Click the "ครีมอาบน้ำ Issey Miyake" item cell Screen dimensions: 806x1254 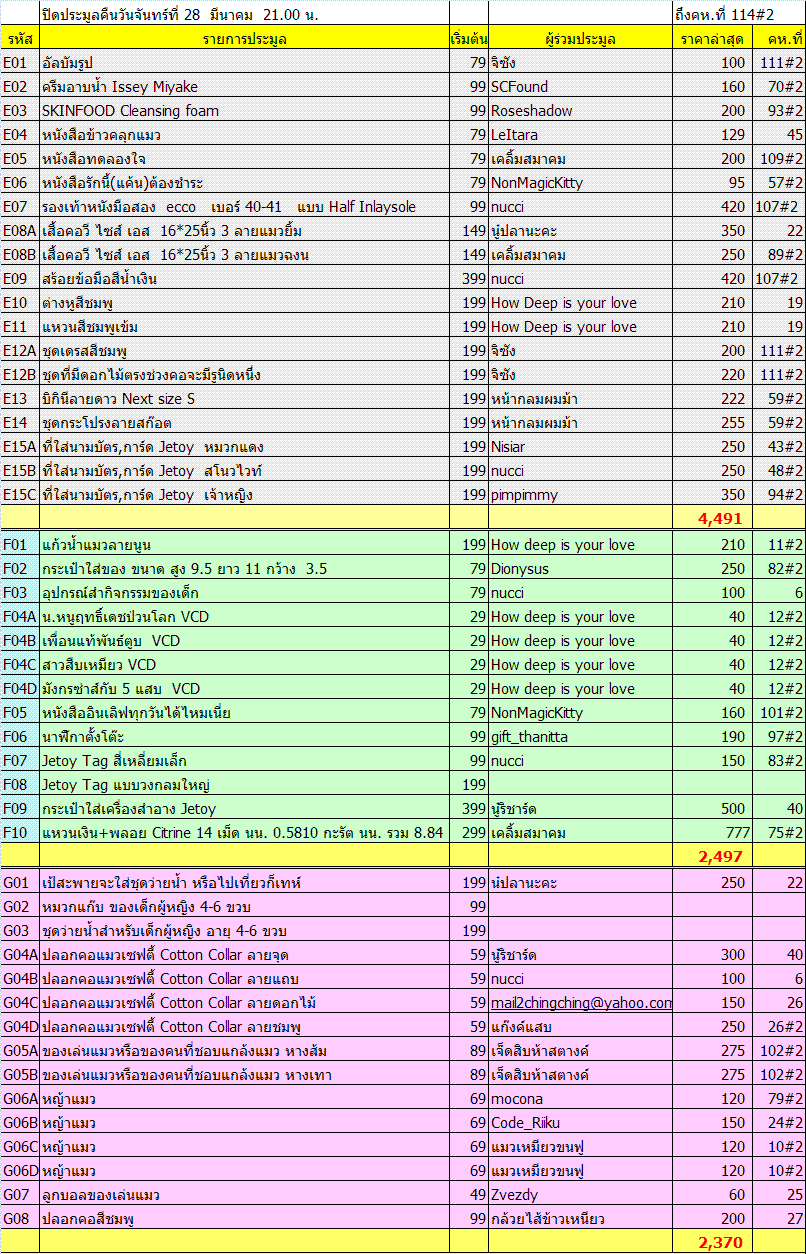[x=120, y=87]
